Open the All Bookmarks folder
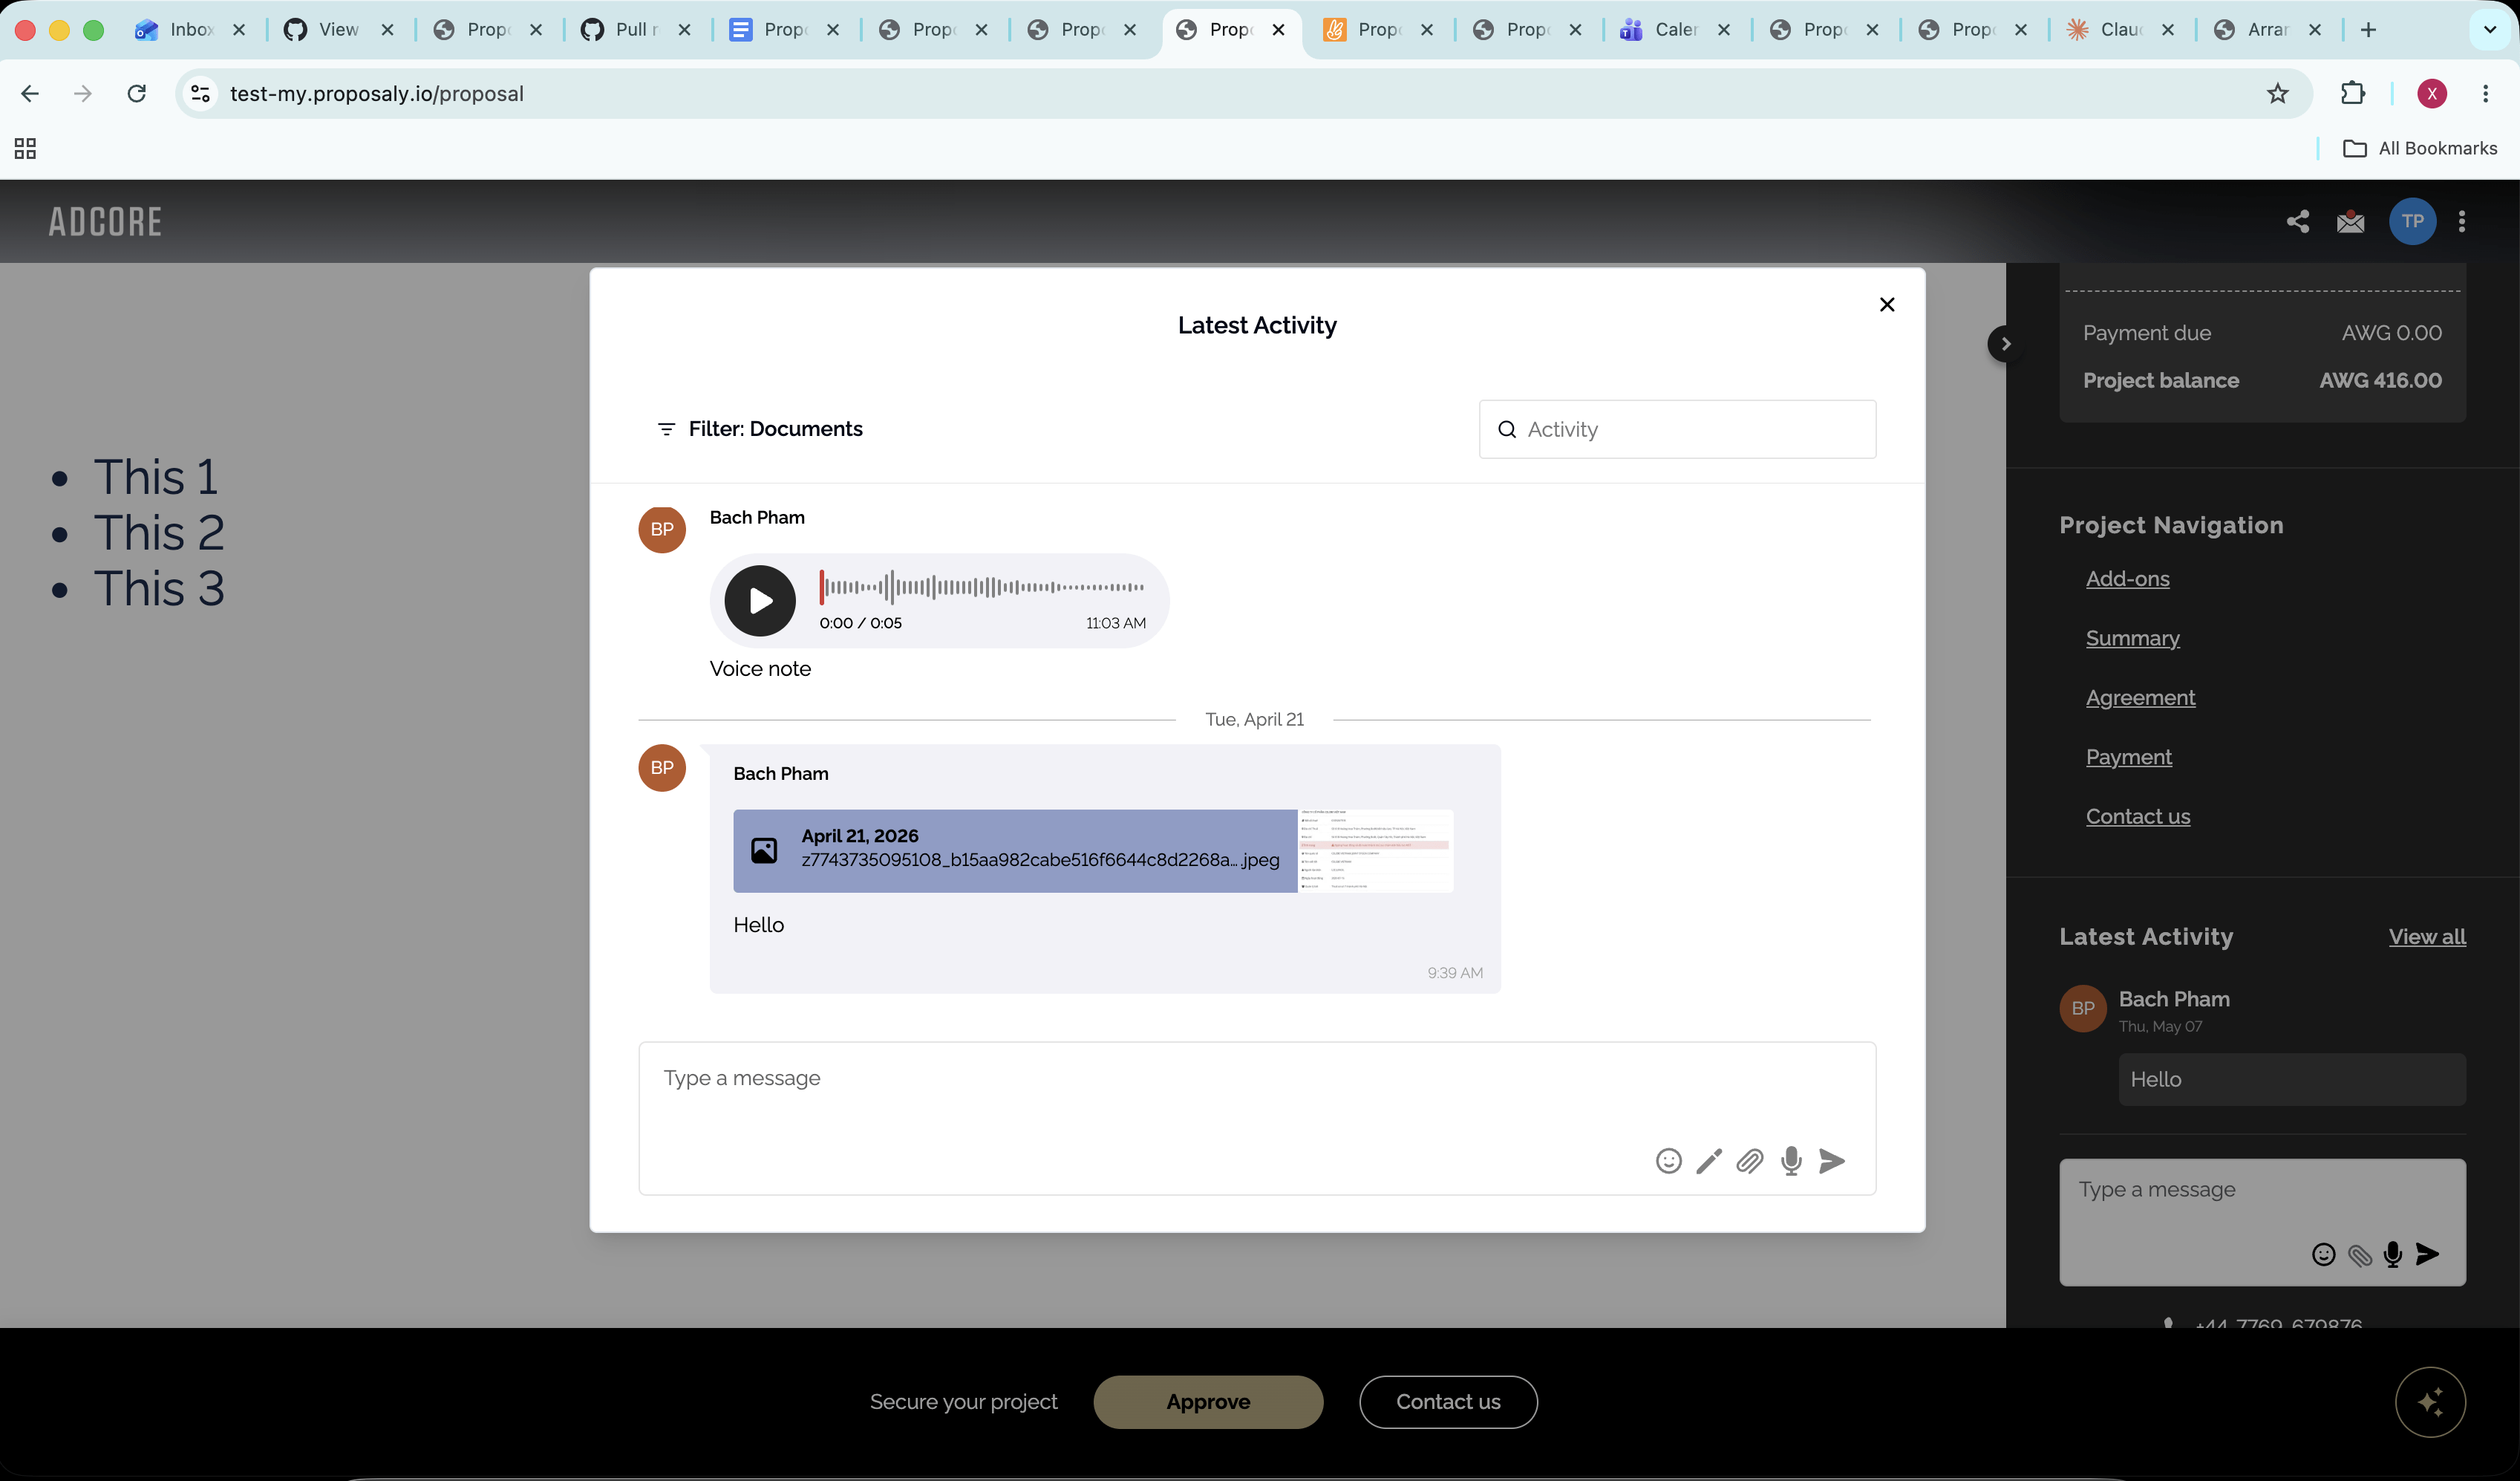 click(2420, 149)
